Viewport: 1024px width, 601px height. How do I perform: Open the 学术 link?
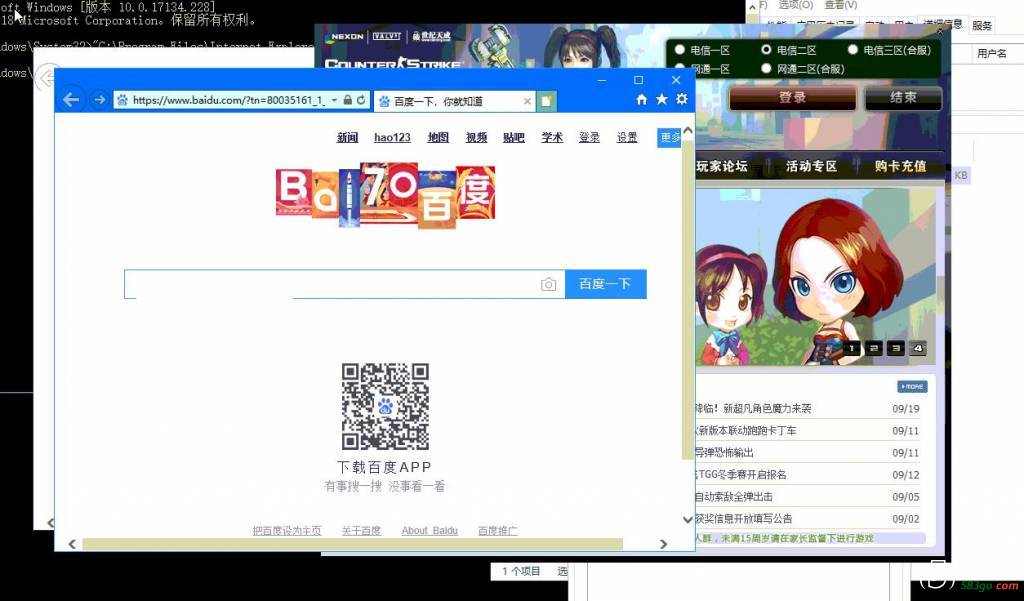[552, 137]
